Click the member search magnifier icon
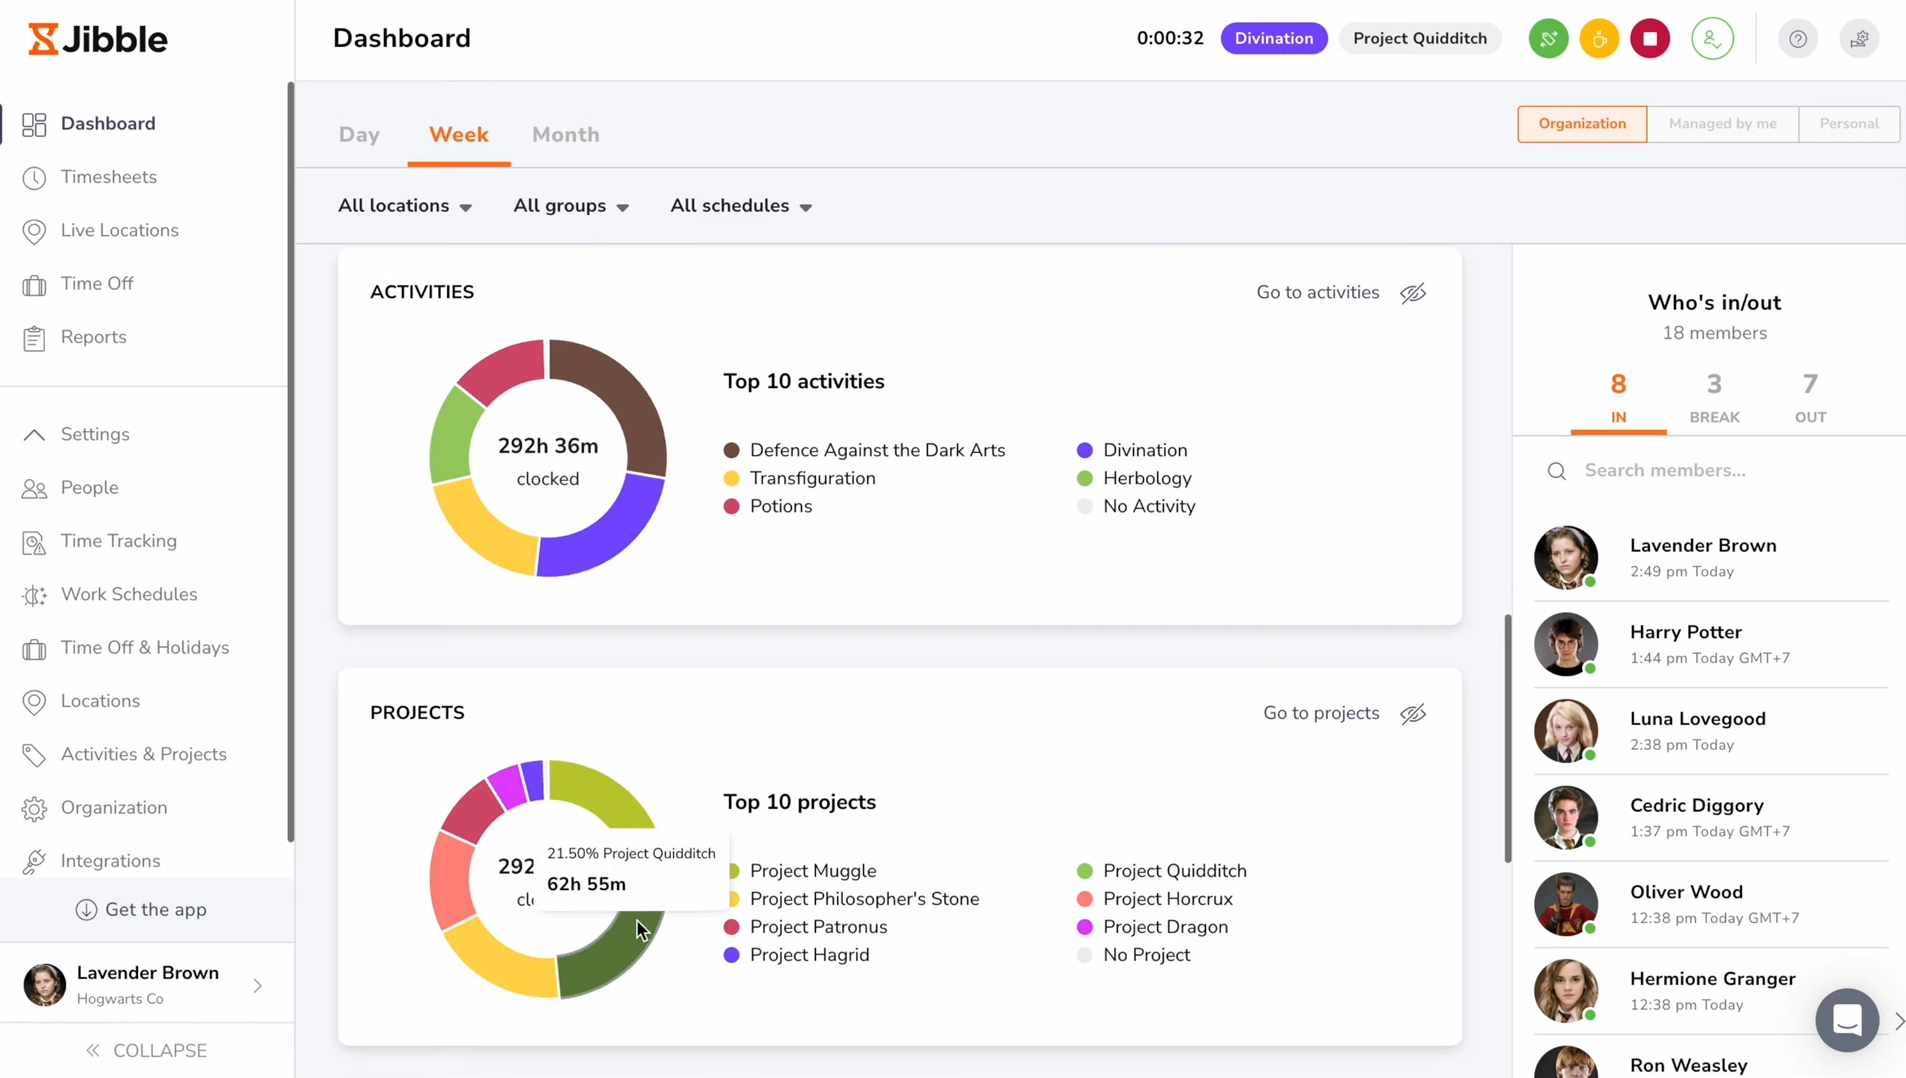The width and height of the screenshot is (1906, 1078). pos(1556,471)
